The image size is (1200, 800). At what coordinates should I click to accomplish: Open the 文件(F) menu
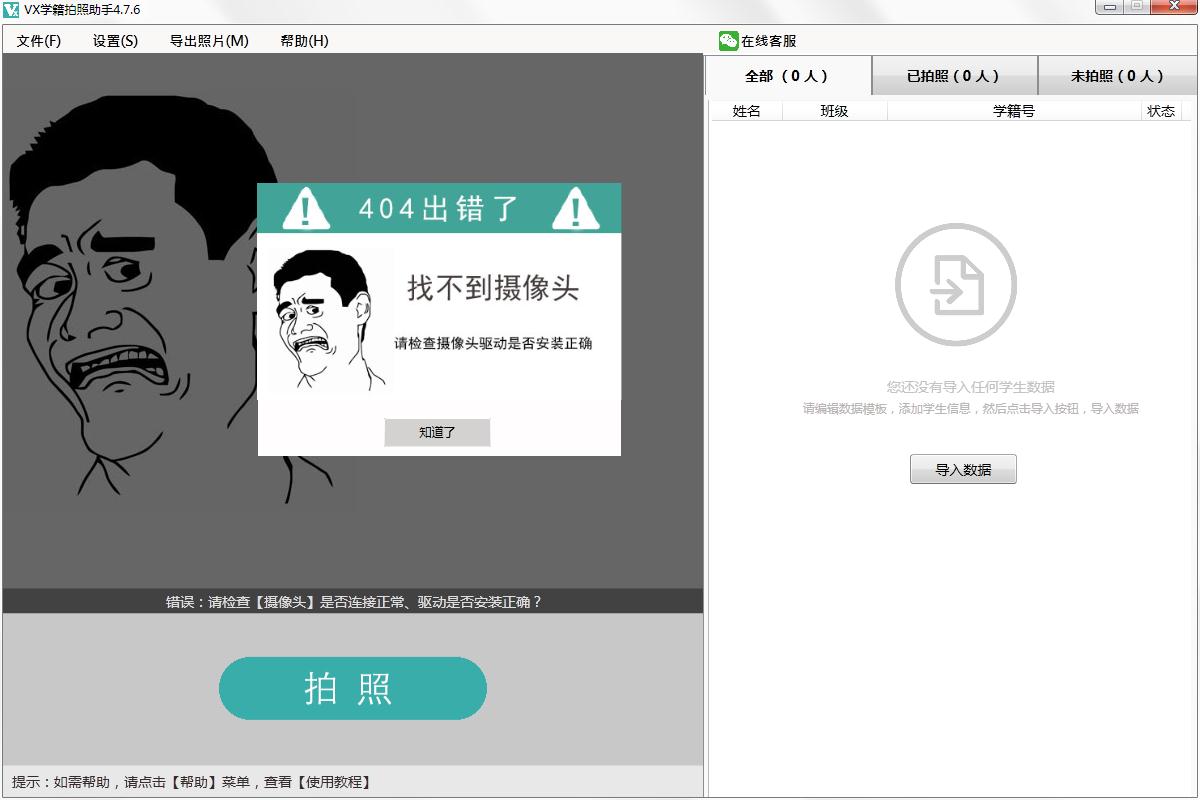click(39, 41)
